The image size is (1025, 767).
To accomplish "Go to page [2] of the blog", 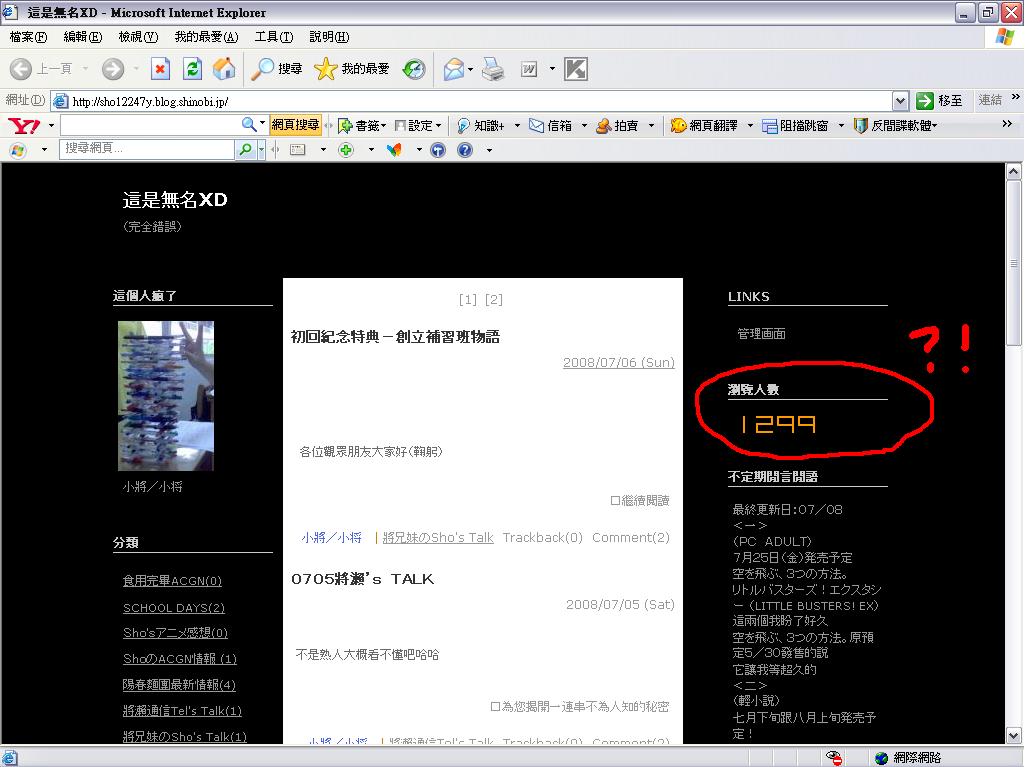I will point(494,299).
